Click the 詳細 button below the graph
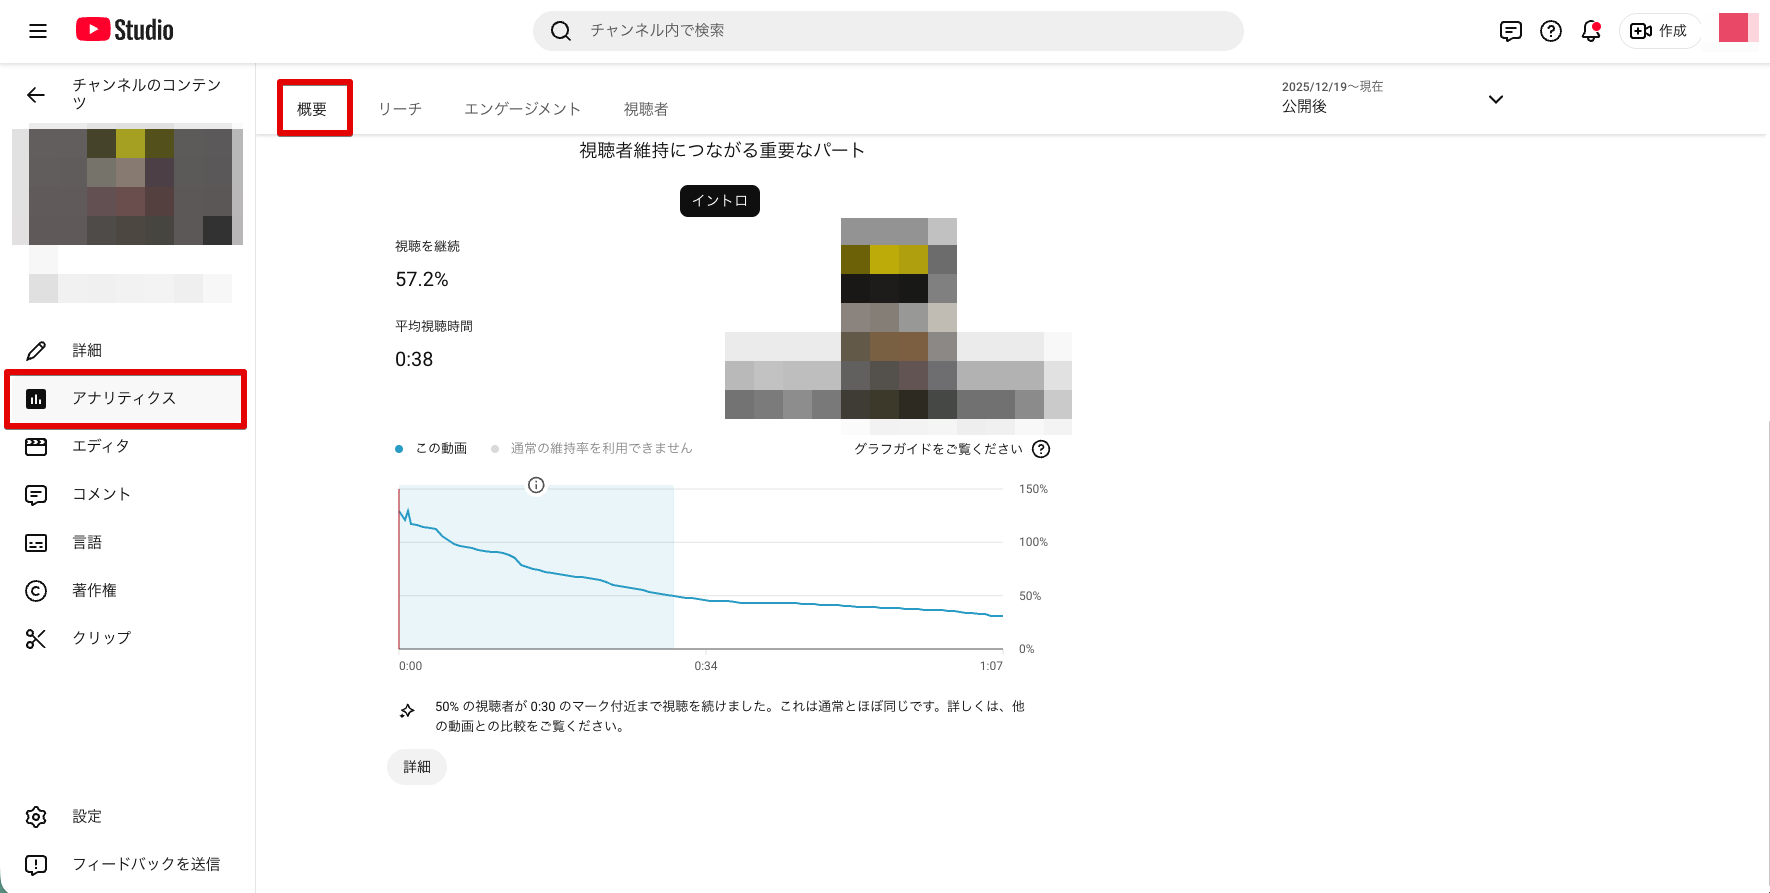Screen dimensions: 1770x893 (x=417, y=767)
